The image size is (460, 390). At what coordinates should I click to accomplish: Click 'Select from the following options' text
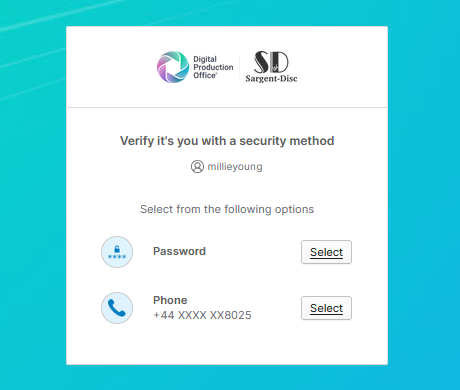(x=227, y=209)
